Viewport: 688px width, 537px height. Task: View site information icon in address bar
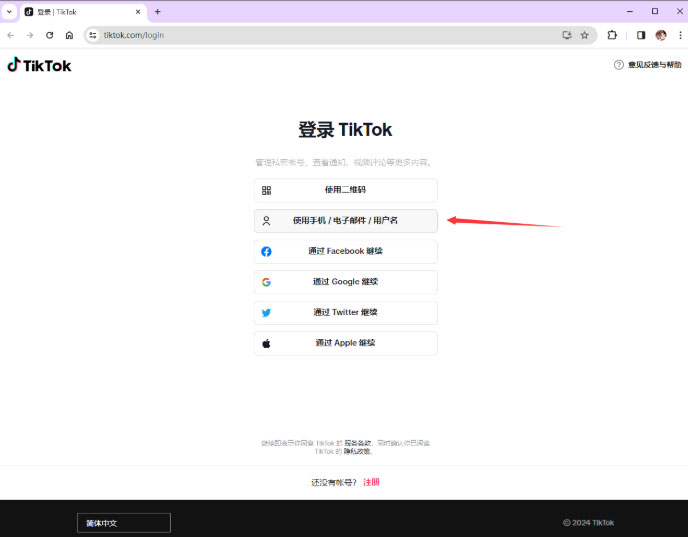tap(93, 35)
